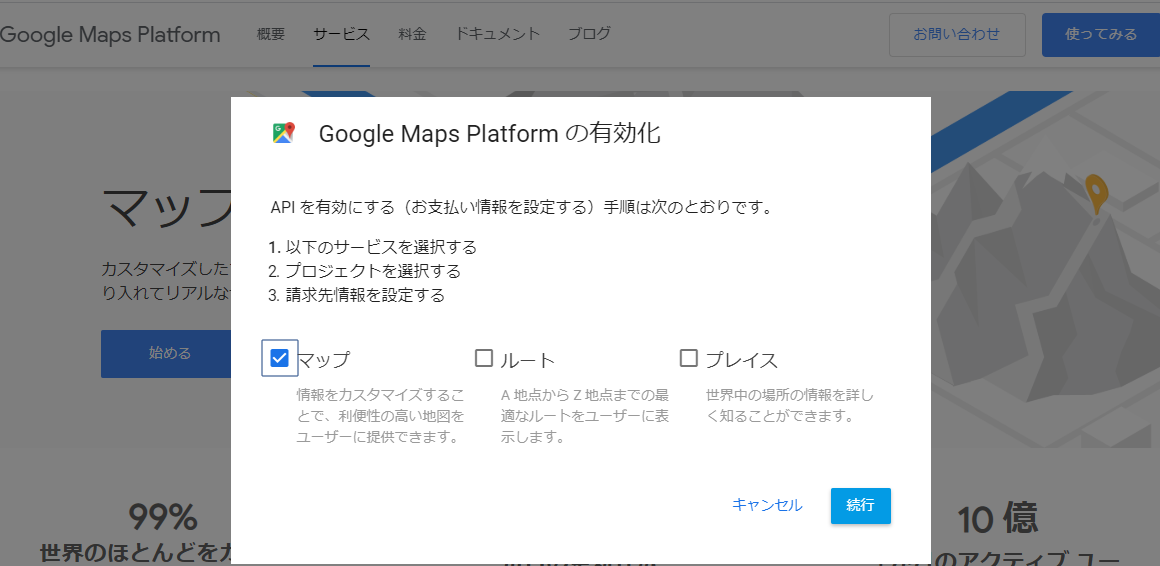Click the 99% statistic text
This screenshot has height=566, width=1160.
(x=163, y=517)
